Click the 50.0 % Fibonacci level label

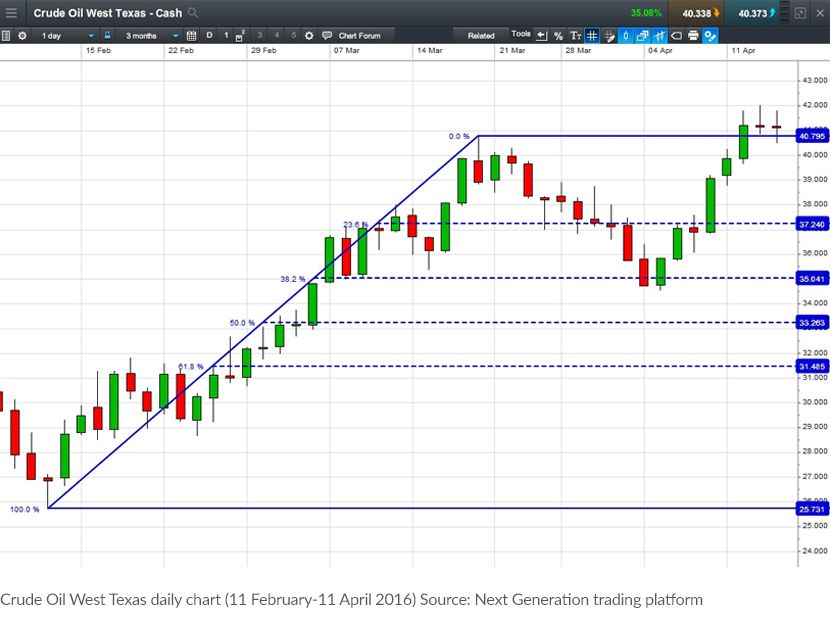[x=242, y=323]
